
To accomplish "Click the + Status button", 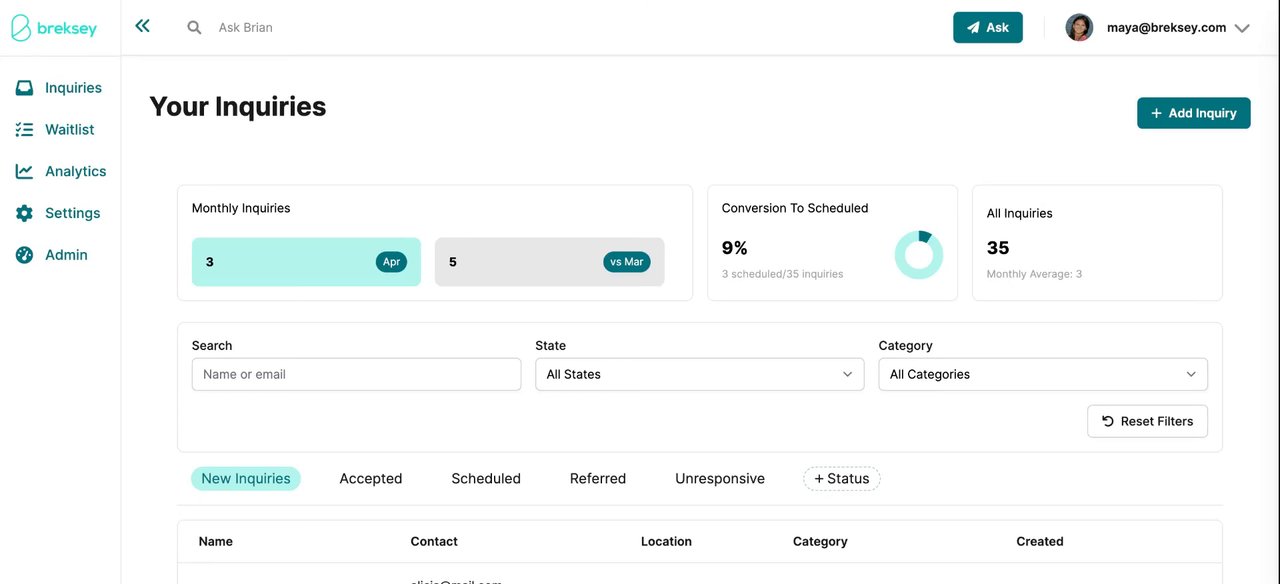I will click(x=841, y=479).
